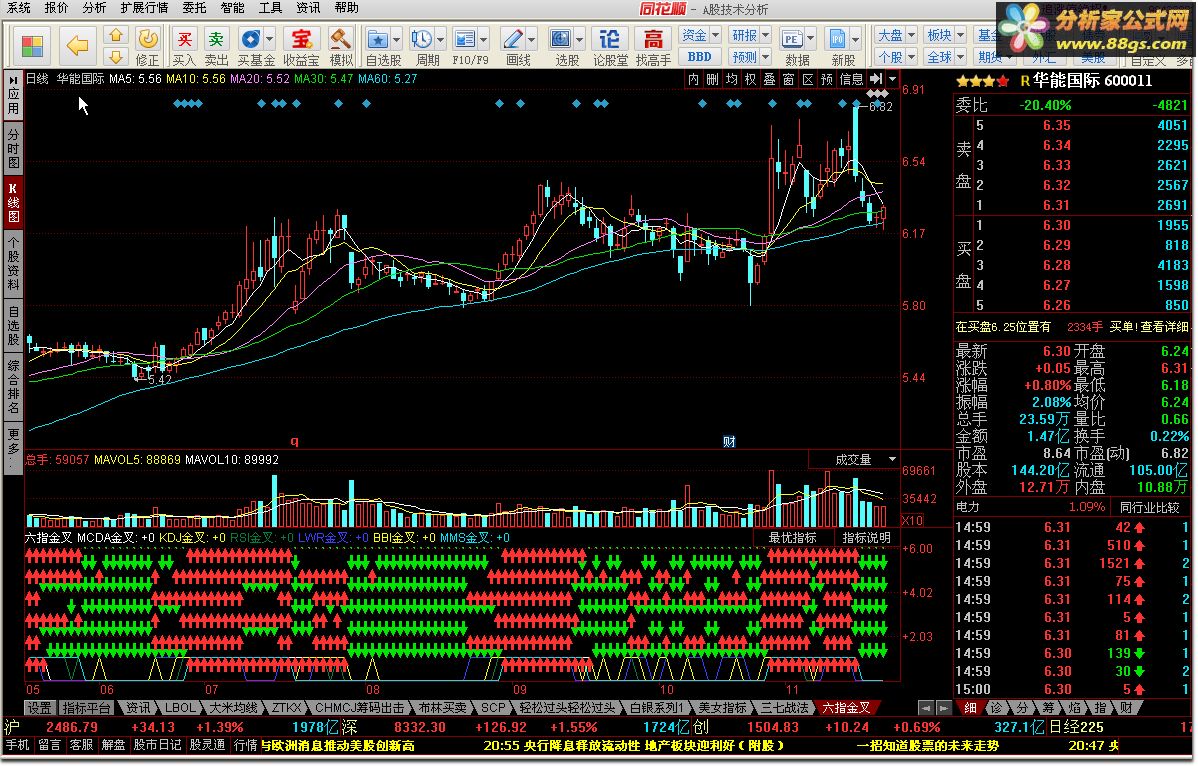Switch to the 布林买卖 indicator tab
The width and height of the screenshot is (1198, 766).
coord(442,708)
